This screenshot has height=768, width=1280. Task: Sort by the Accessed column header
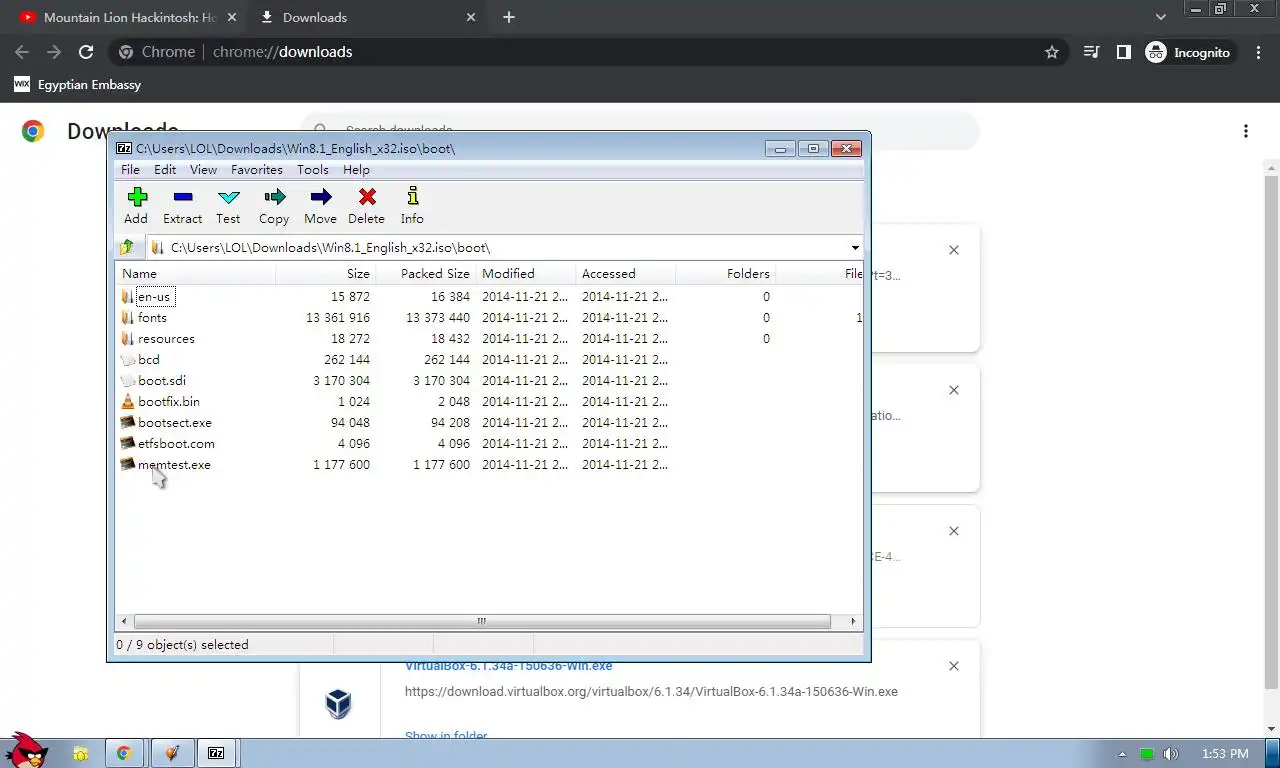tap(626, 273)
